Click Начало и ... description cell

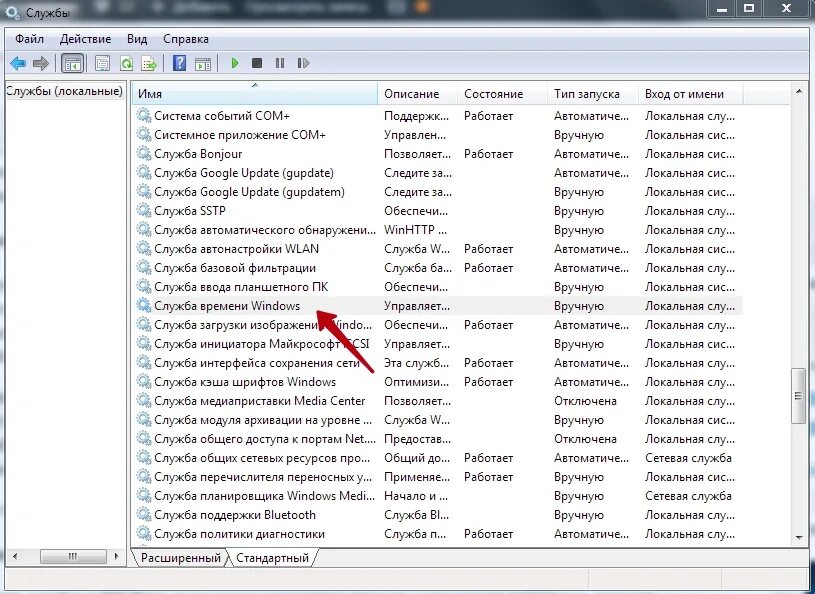[x=416, y=496]
